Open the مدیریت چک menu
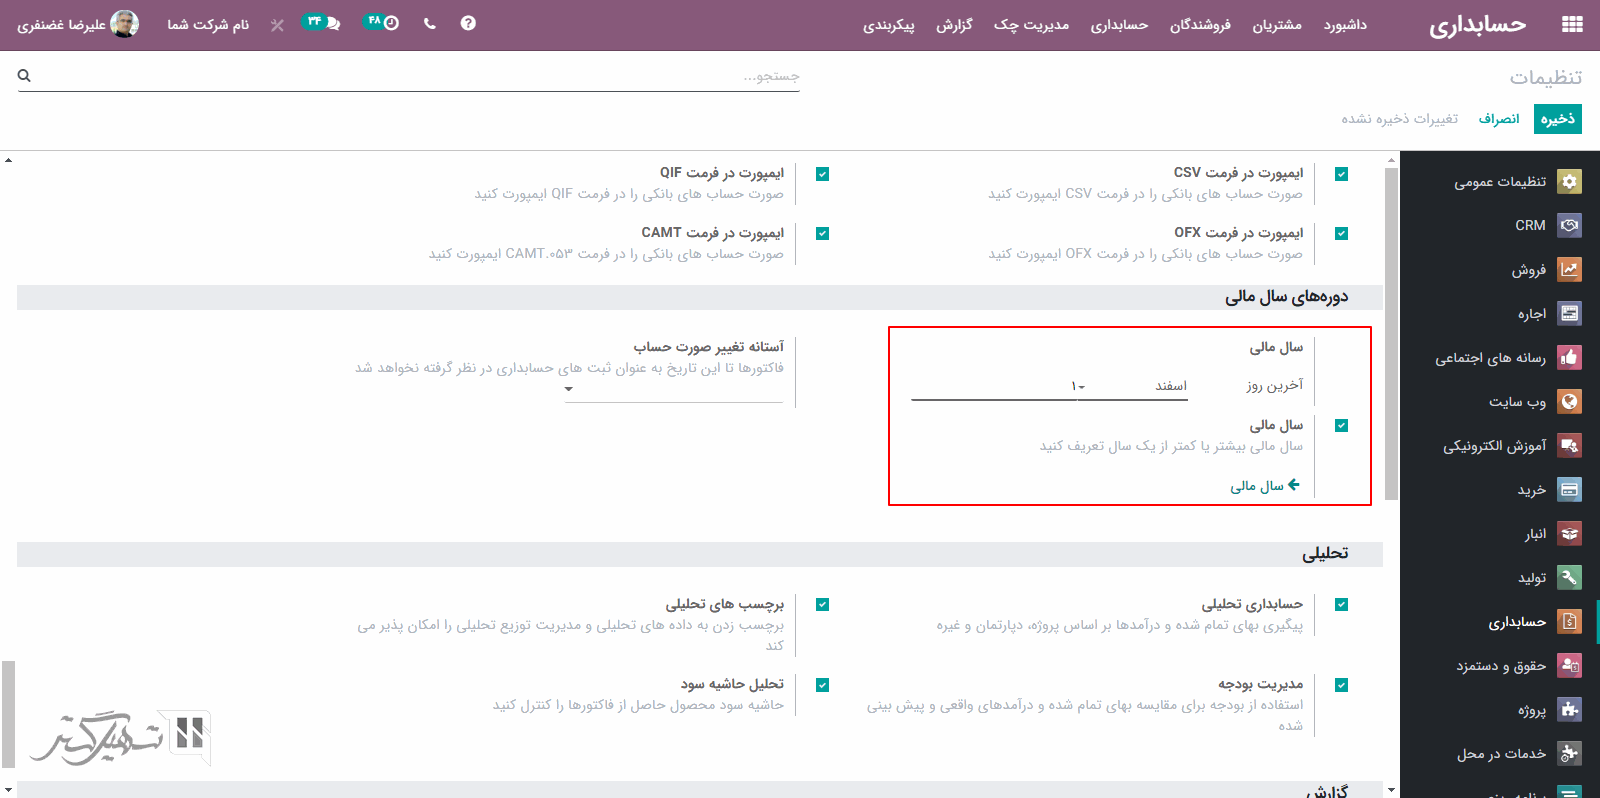This screenshot has height=798, width=1600. tap(1031, 24)
